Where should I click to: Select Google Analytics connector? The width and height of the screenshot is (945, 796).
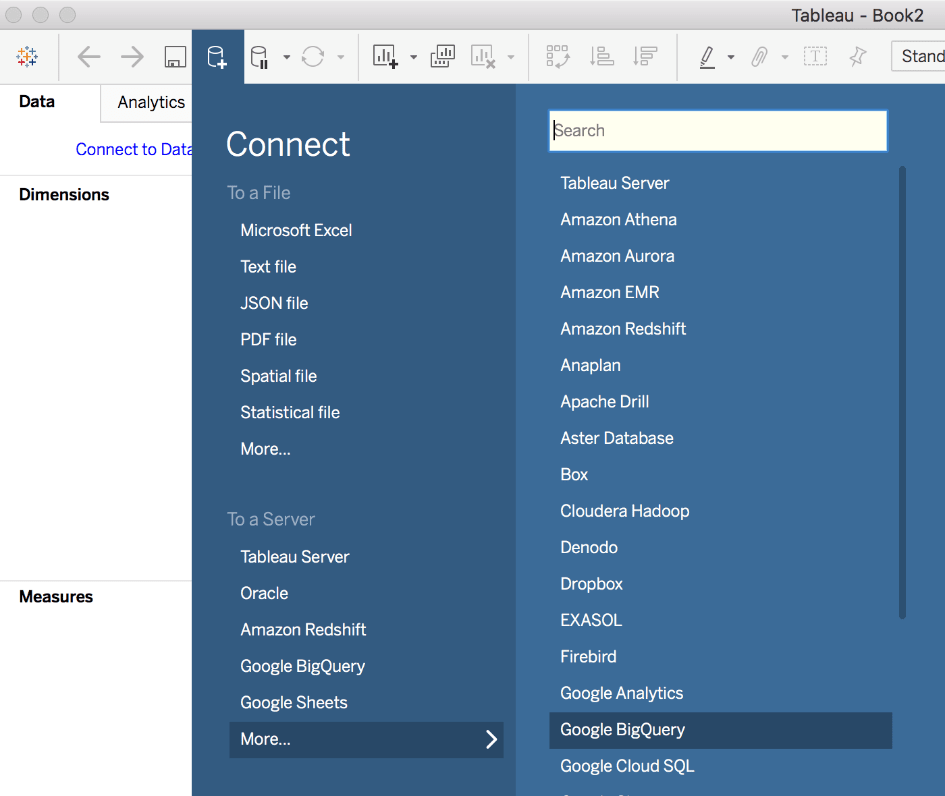(621, 693)
